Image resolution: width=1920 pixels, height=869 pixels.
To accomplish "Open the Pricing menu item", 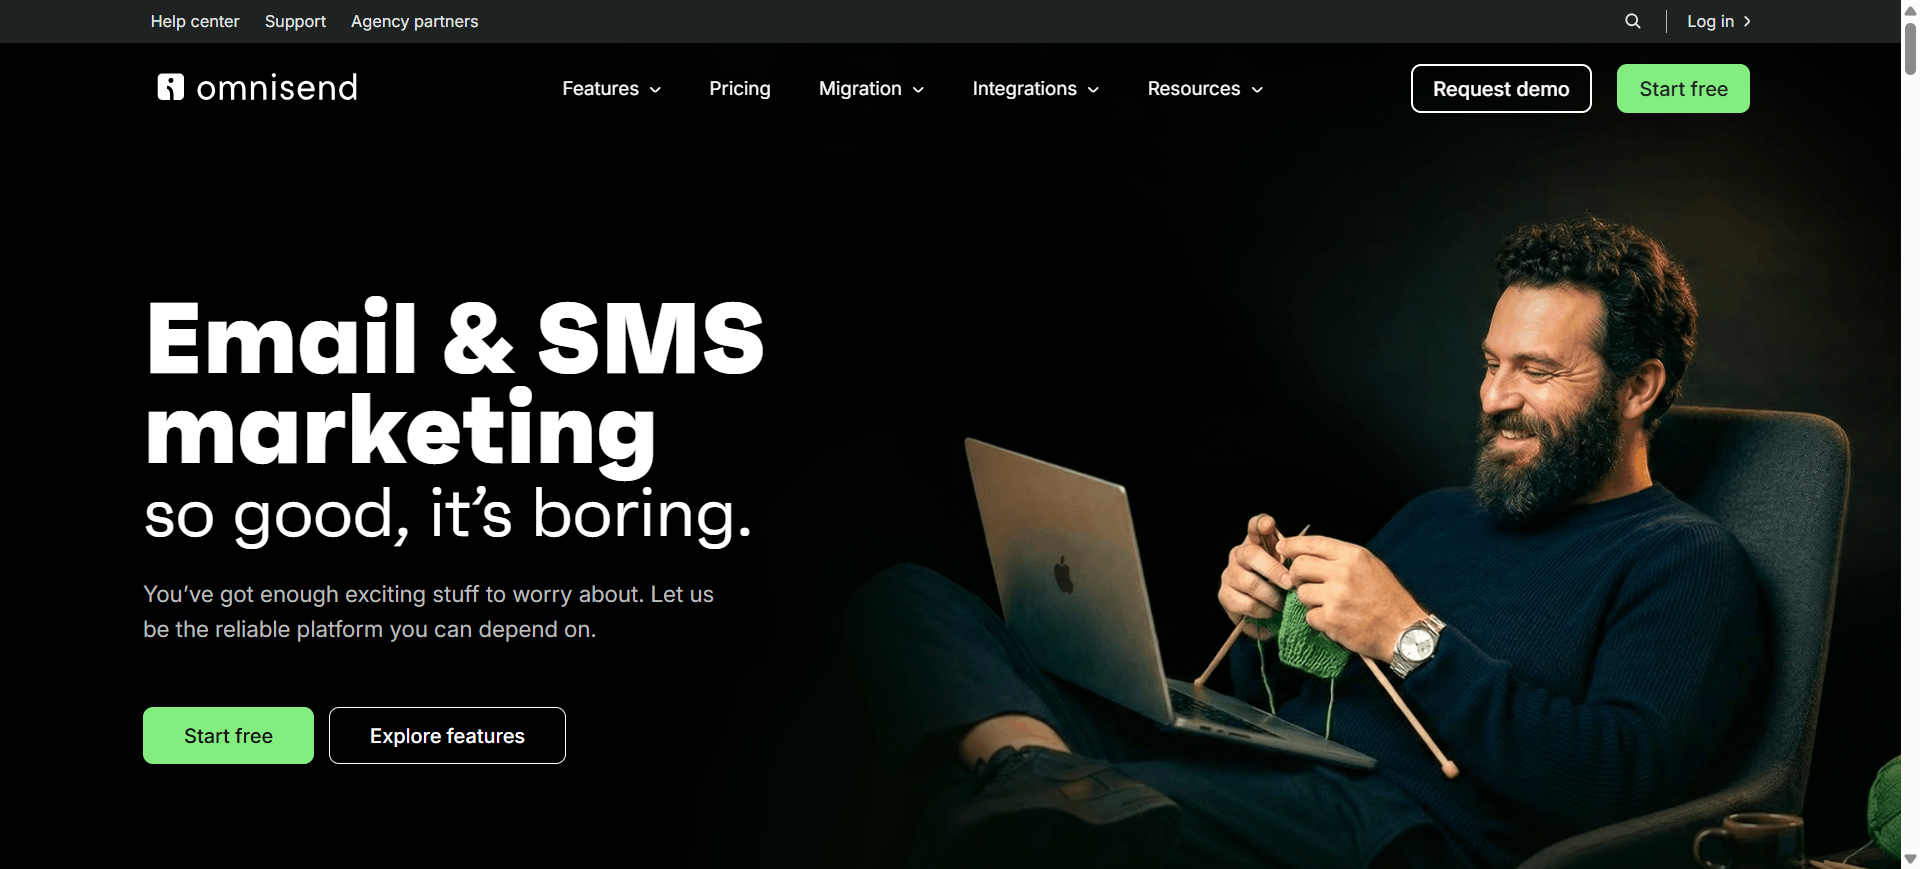I will click(740, 88).
